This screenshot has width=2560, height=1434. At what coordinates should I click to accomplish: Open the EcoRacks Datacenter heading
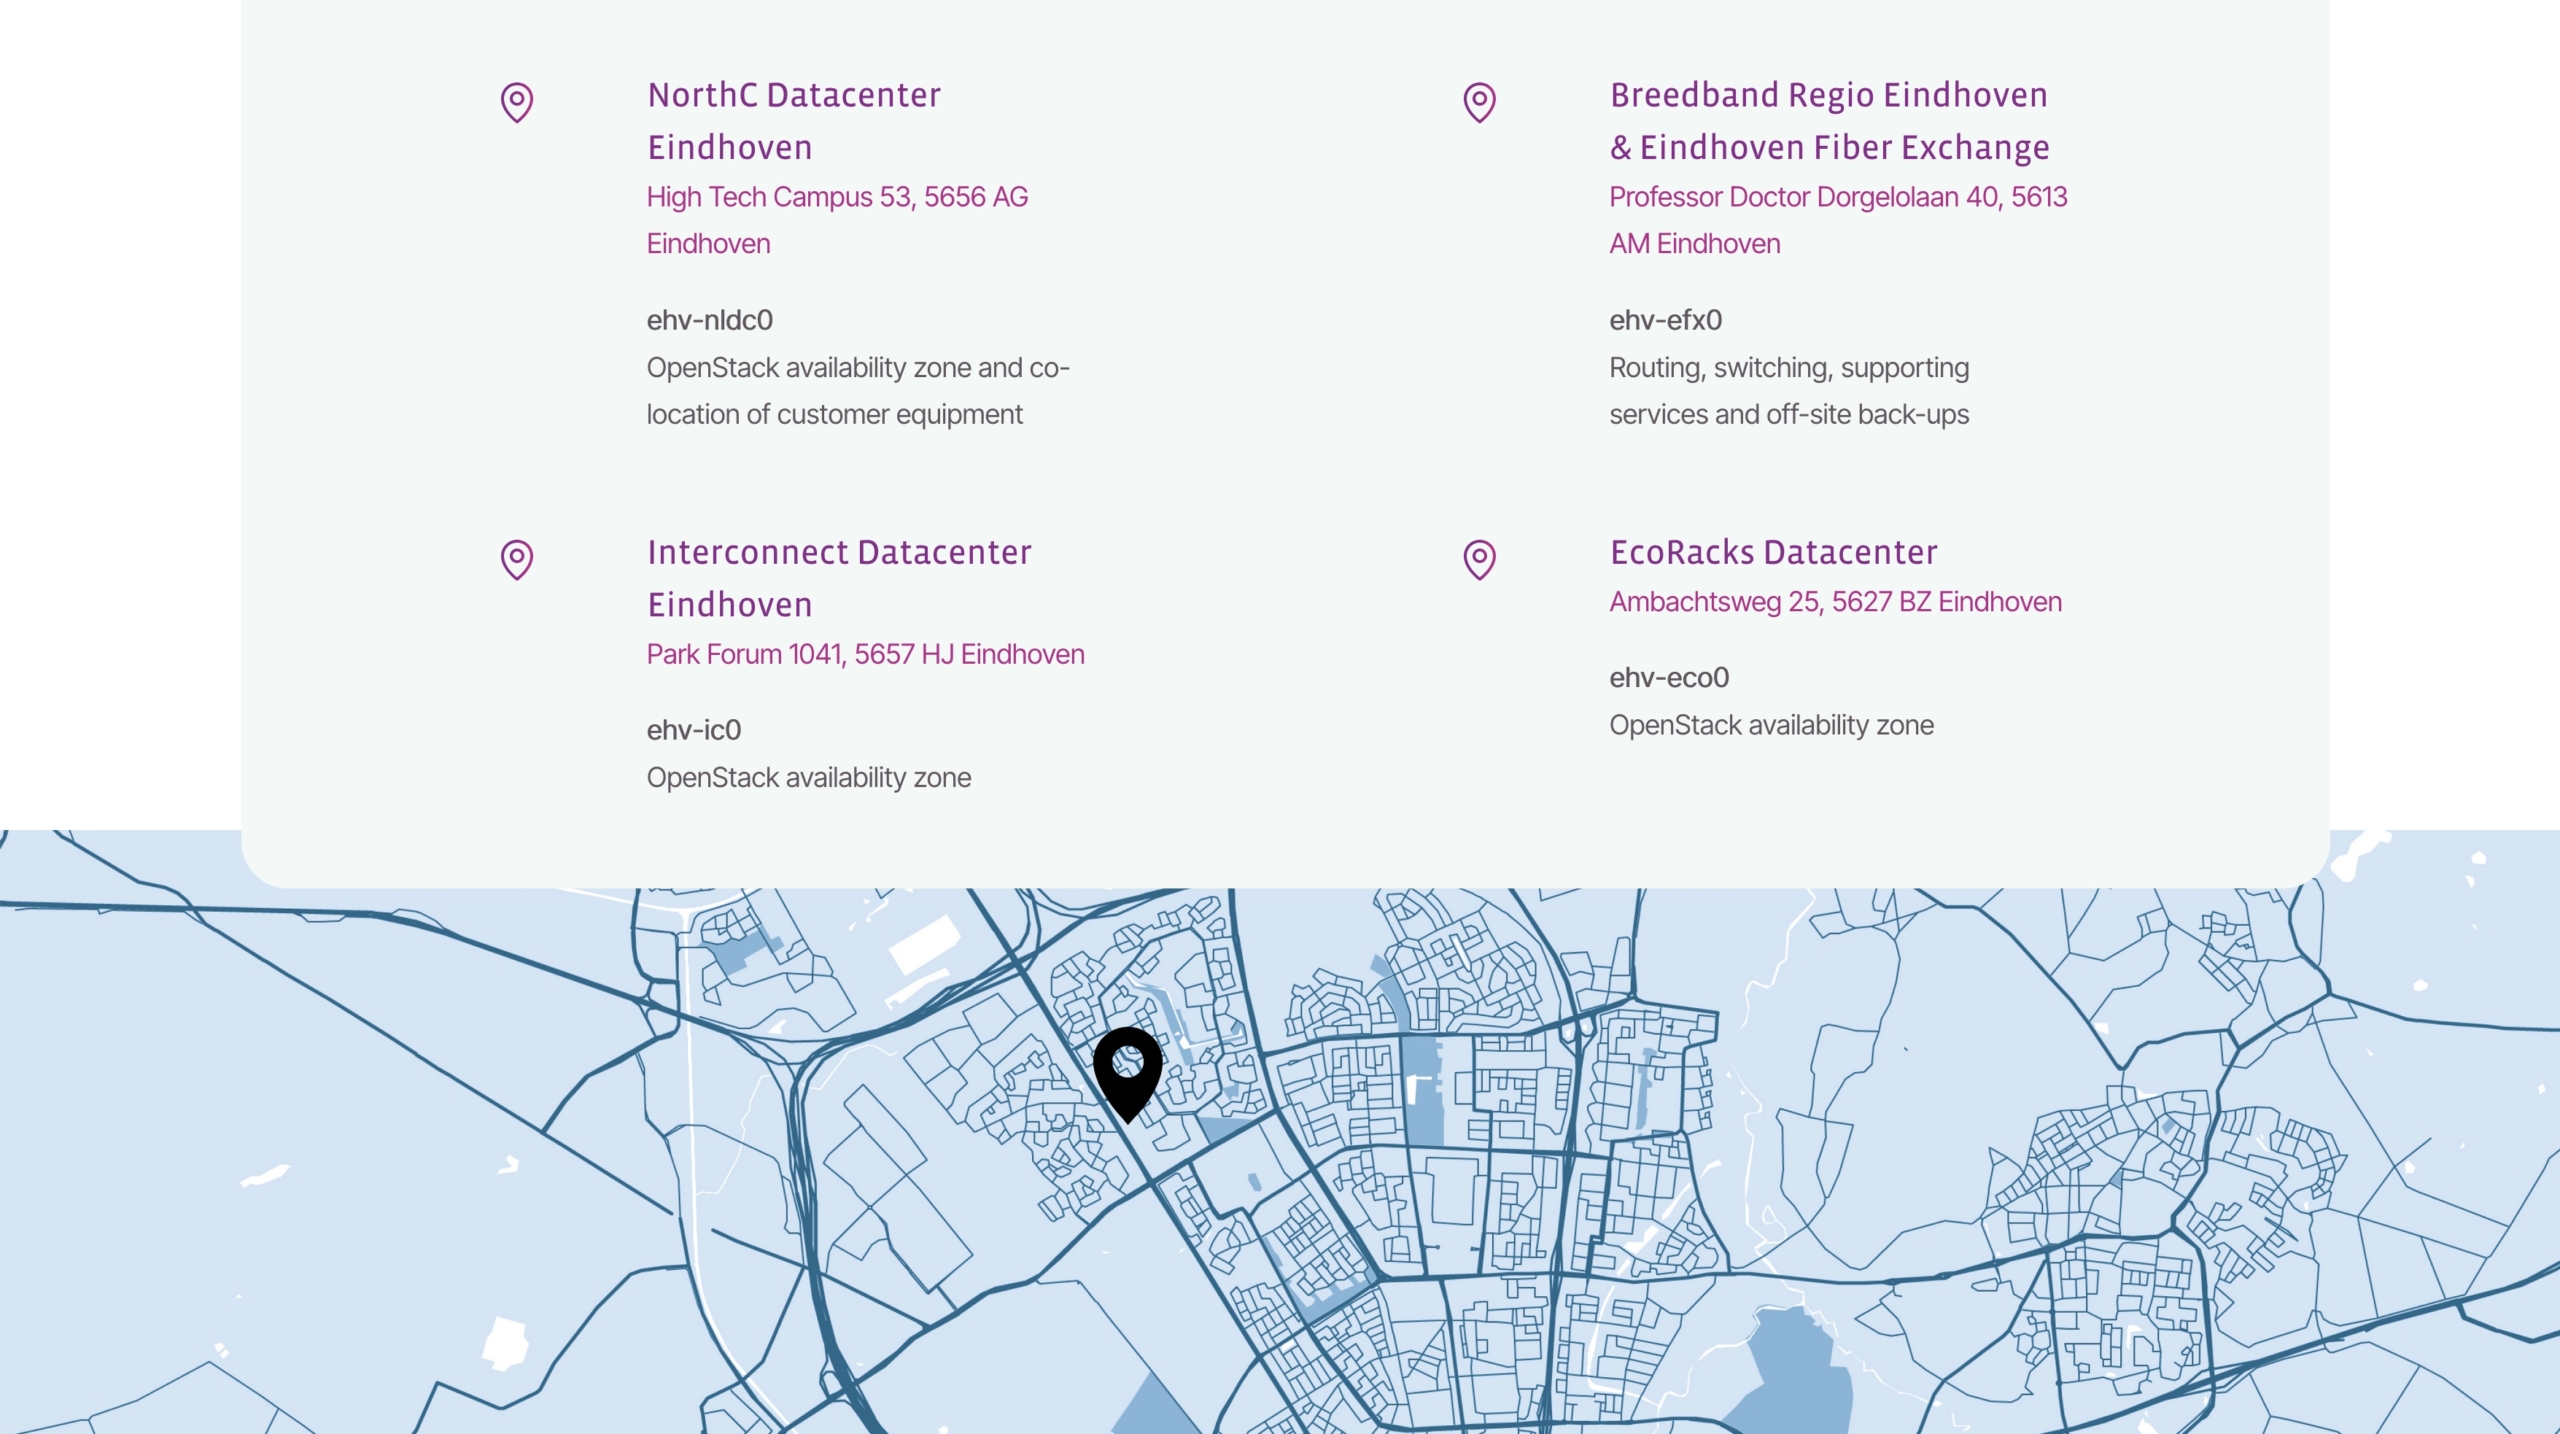tap(1773, 552)
